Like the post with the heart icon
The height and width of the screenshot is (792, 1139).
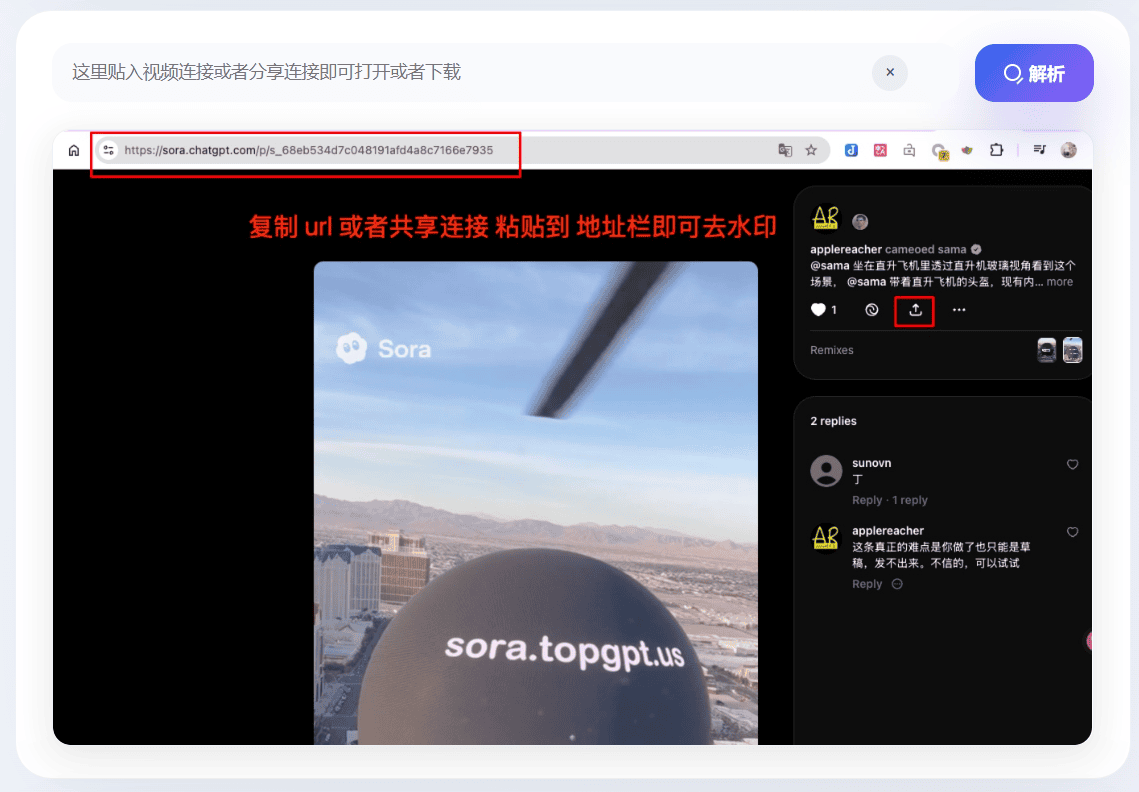(818, 310)
